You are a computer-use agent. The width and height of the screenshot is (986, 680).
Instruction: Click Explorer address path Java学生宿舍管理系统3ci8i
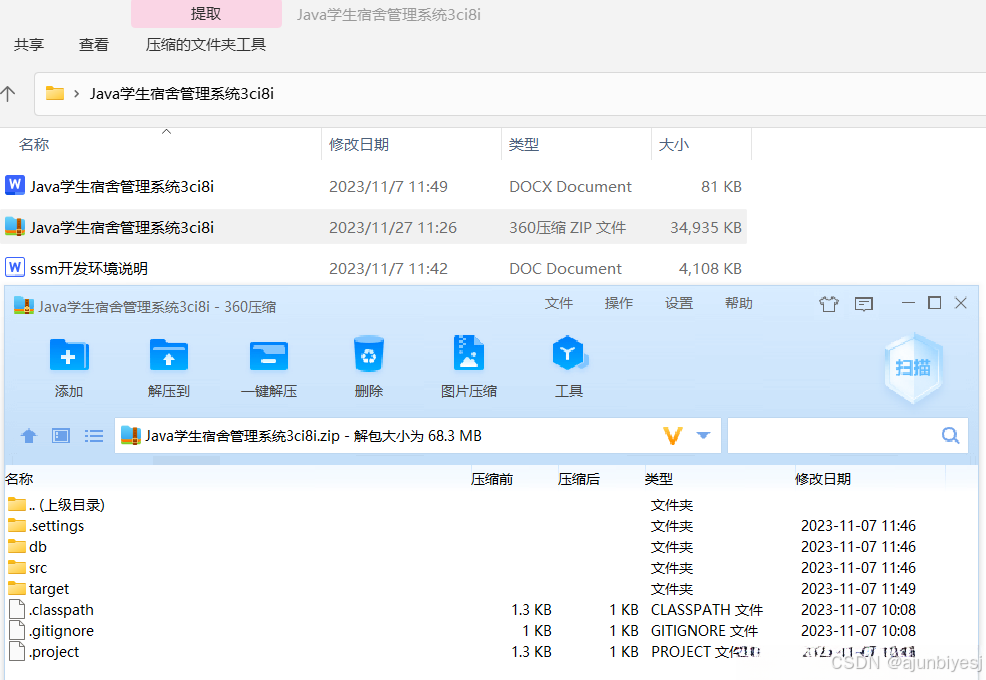(182, 94)
